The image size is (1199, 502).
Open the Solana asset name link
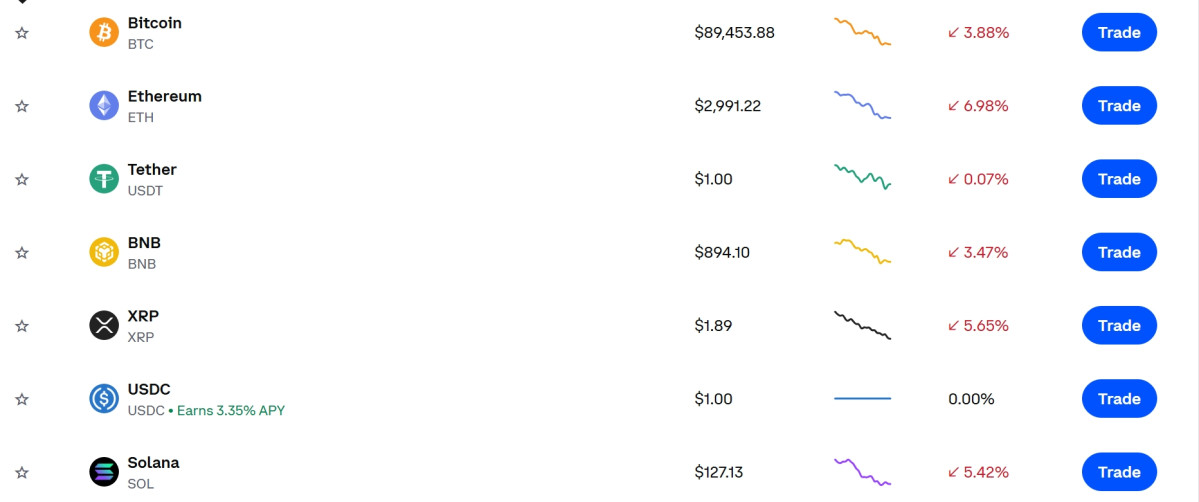(153, 463)
